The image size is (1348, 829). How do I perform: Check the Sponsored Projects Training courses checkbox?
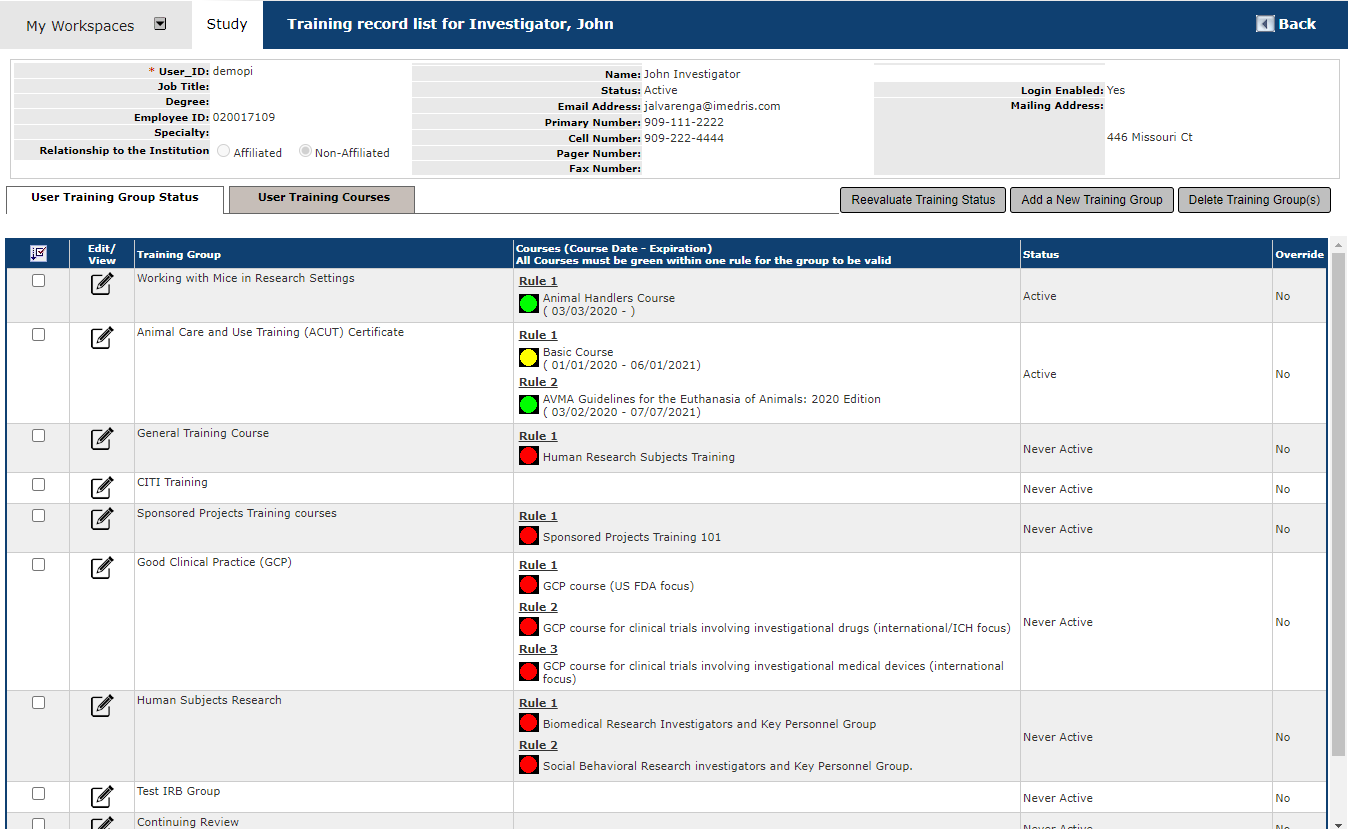point(39,516)
